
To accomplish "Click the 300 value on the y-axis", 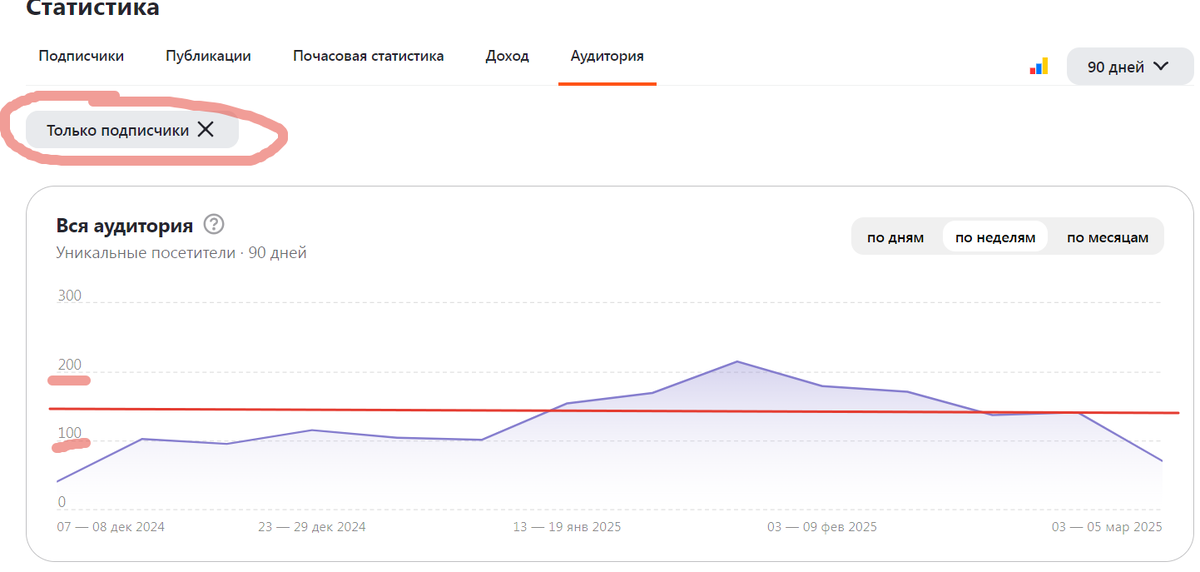I will pyautogui.click(x=69, y=296).
